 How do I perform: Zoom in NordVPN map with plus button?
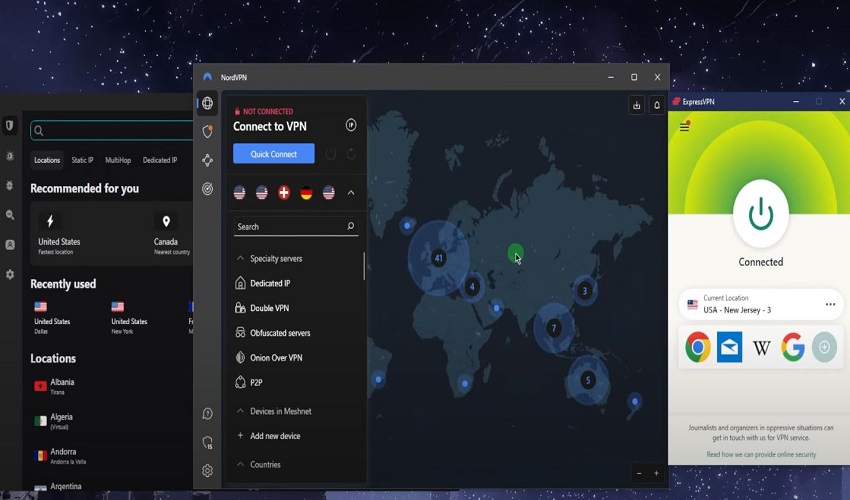(x=656, y=473)
